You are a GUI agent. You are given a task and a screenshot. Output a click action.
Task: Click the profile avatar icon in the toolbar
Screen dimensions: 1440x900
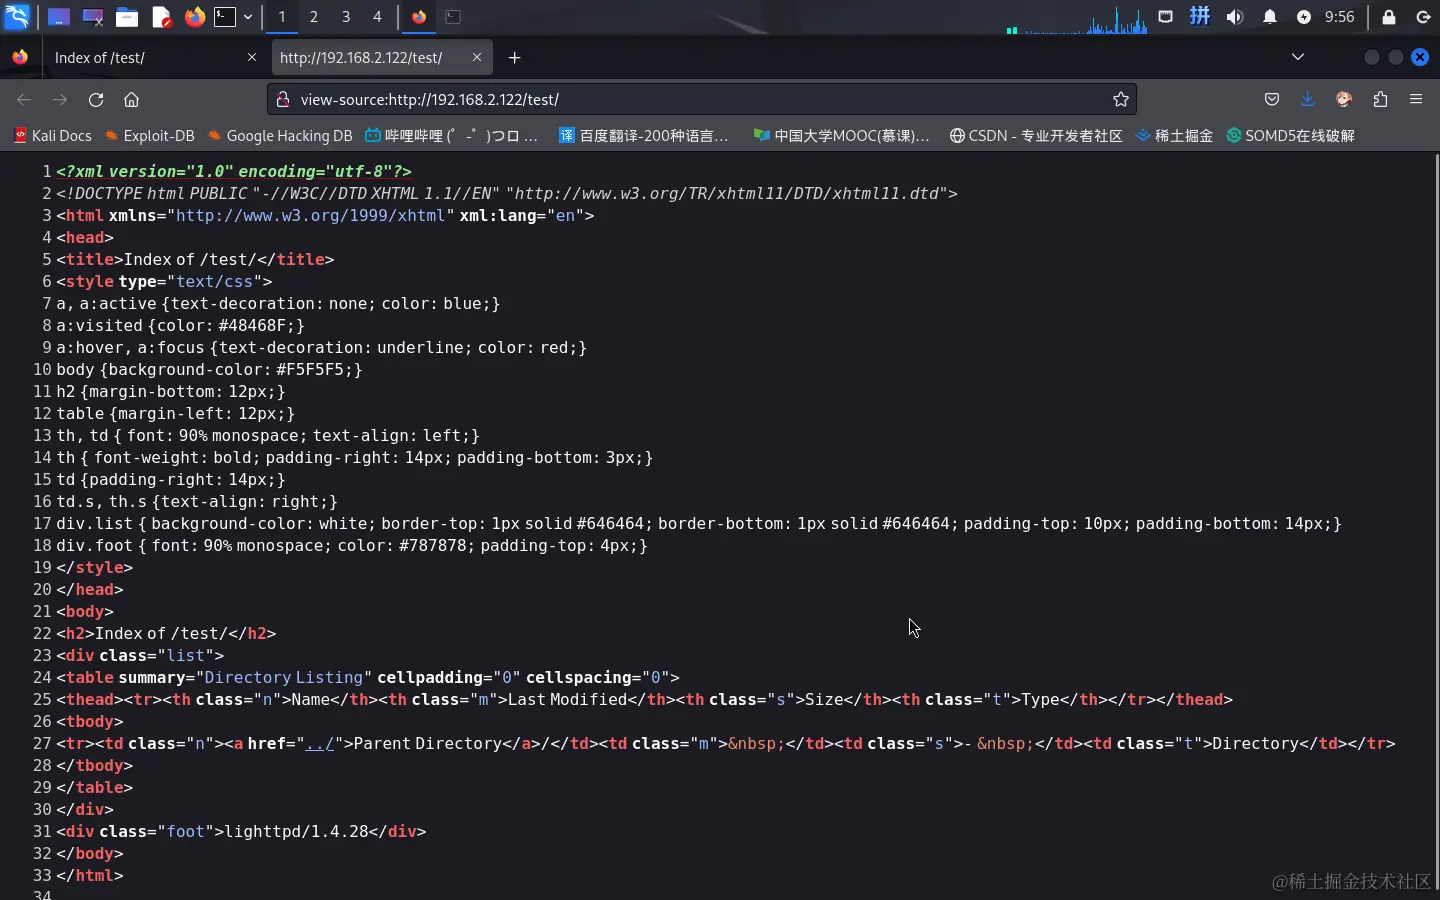[1344, 100]
